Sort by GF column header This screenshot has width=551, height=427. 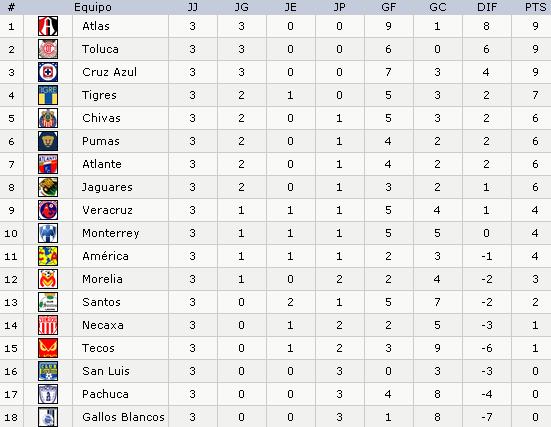click(388, 7)
